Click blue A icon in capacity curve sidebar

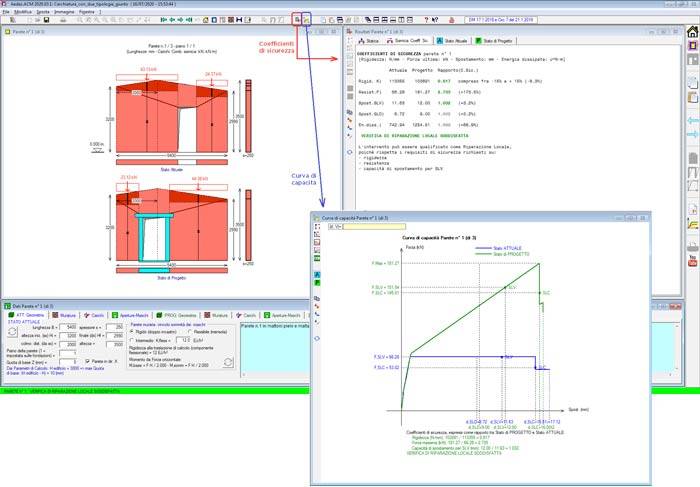[317, 275]
